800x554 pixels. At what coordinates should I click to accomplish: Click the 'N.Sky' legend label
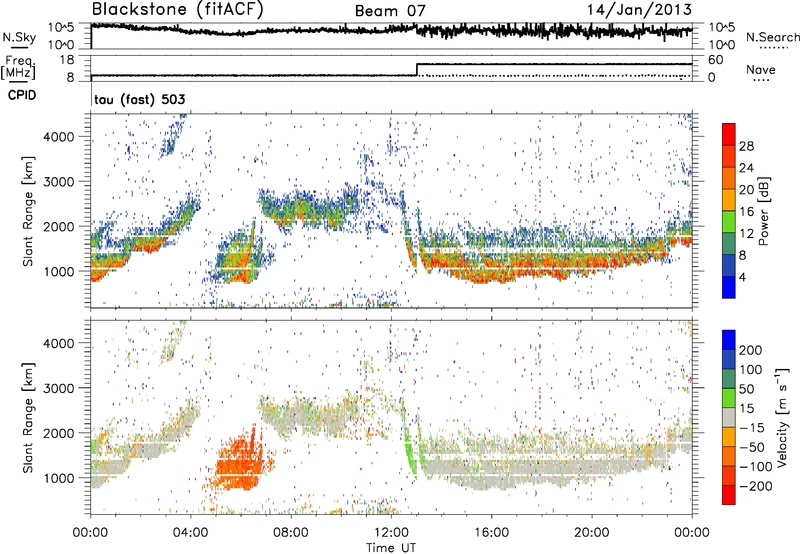coord(19,37)
